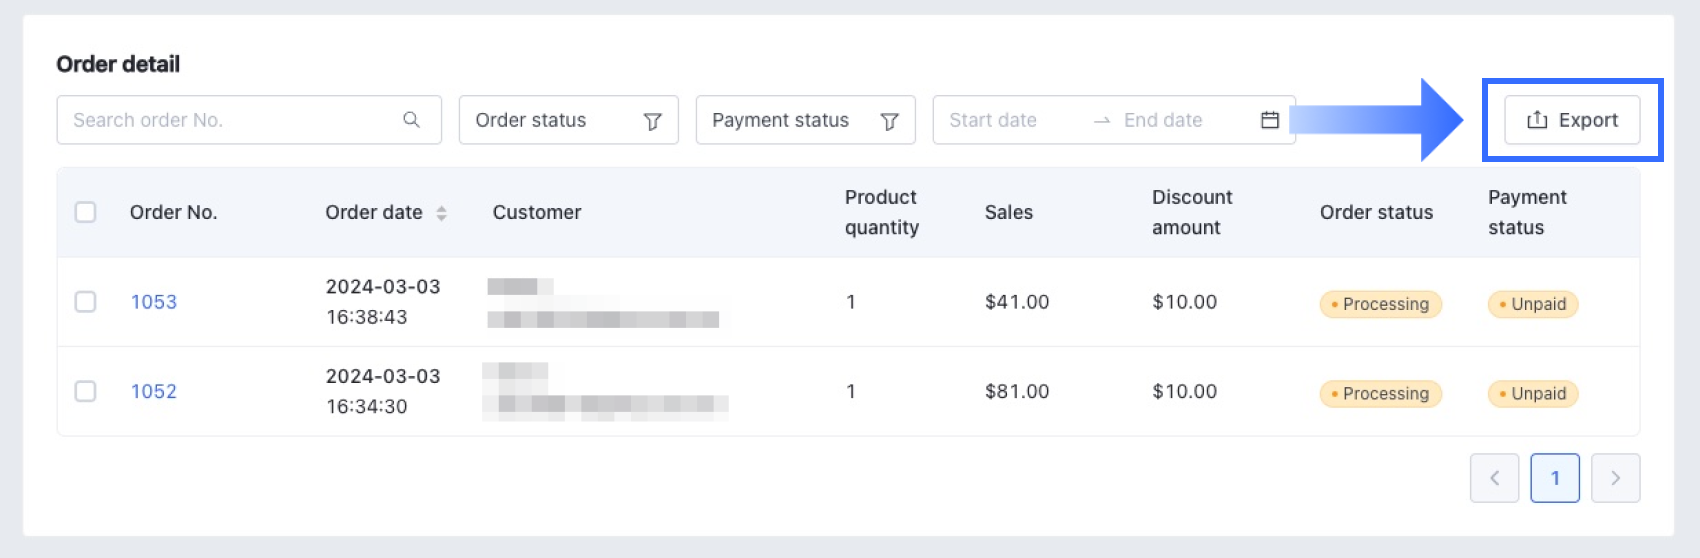Screen dimensions: 1700x558
Task: Open order number 1052 link
Action: pyautogui.click(x=154, y=391)
